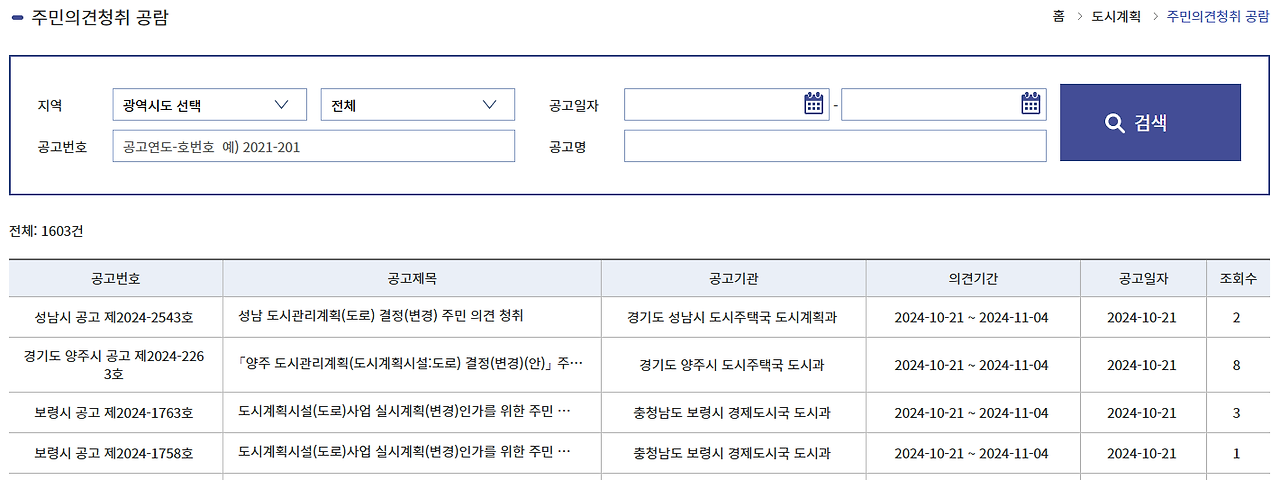Select 보령시 공고 제2024-1763호 cell

pos(116,412)
